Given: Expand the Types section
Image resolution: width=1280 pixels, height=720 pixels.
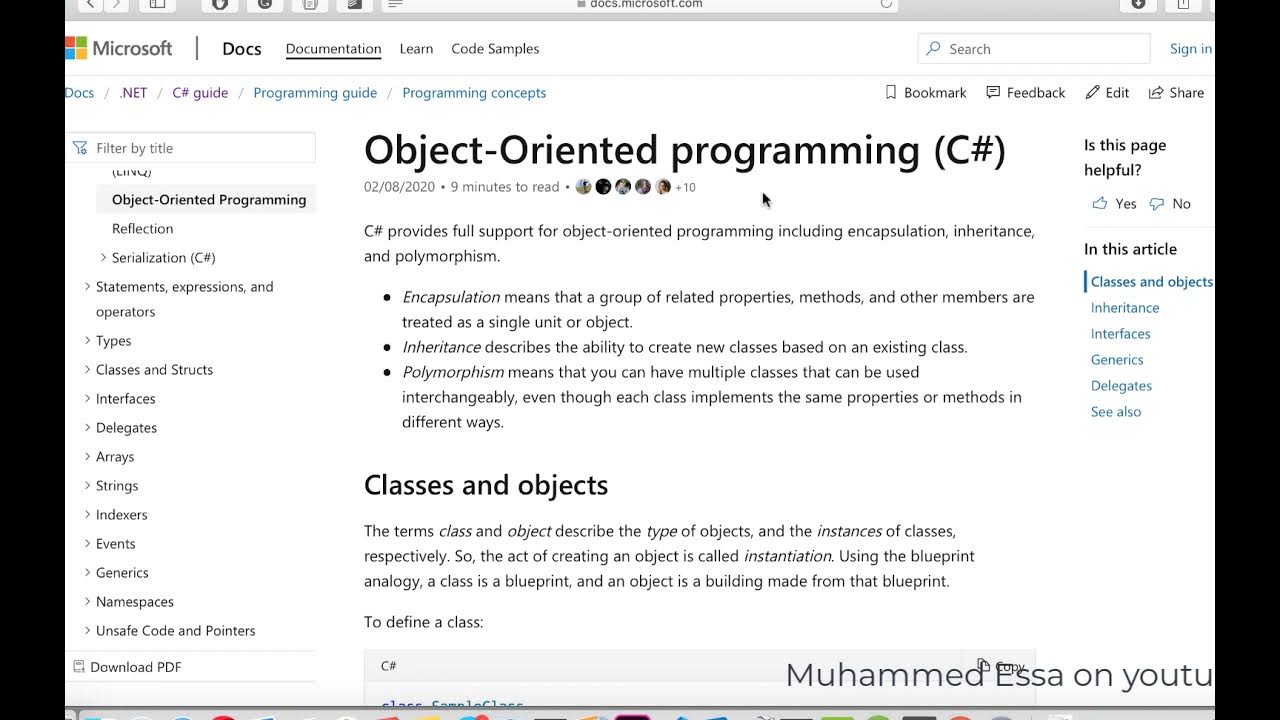Looking at the screenshot, I should coord(87,341).
